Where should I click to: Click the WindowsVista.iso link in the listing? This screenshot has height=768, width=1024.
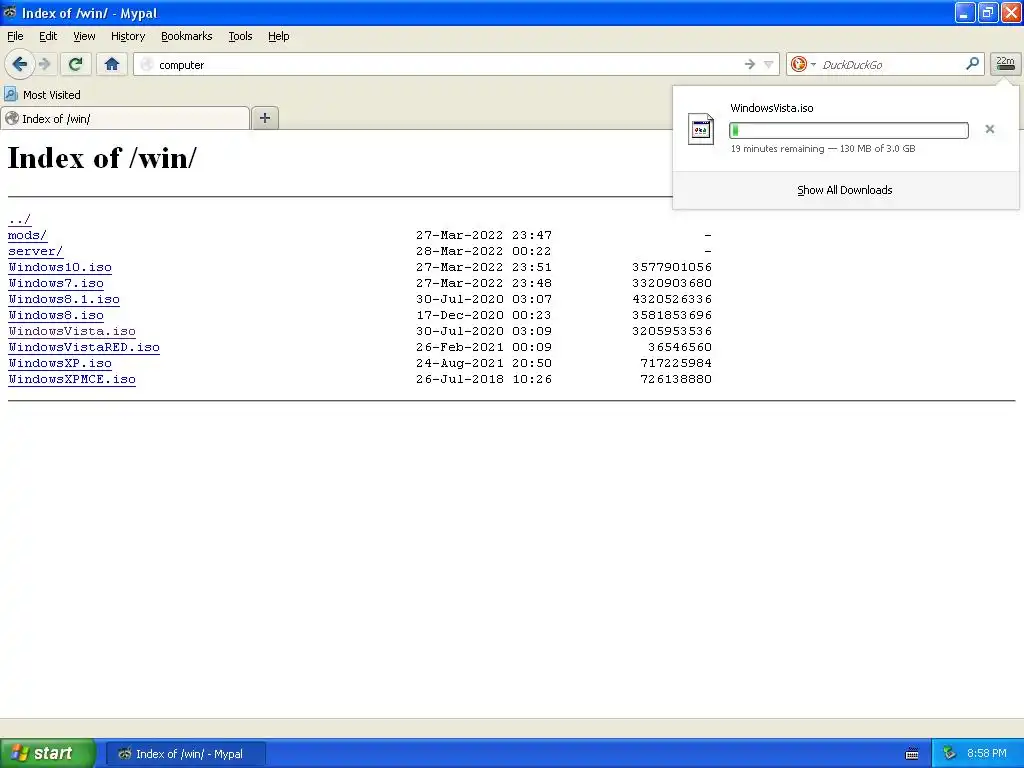click(72, 331)
